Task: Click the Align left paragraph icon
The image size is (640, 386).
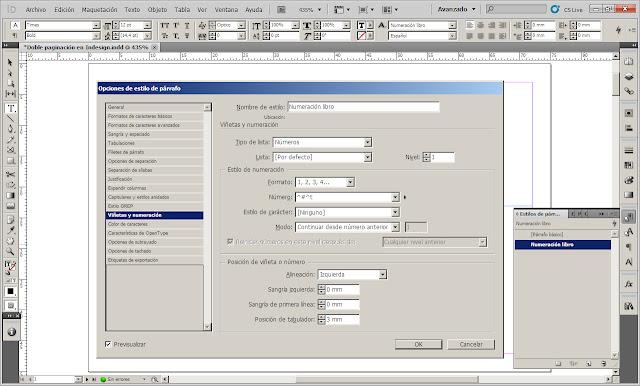Action: (x=470, y=25)
